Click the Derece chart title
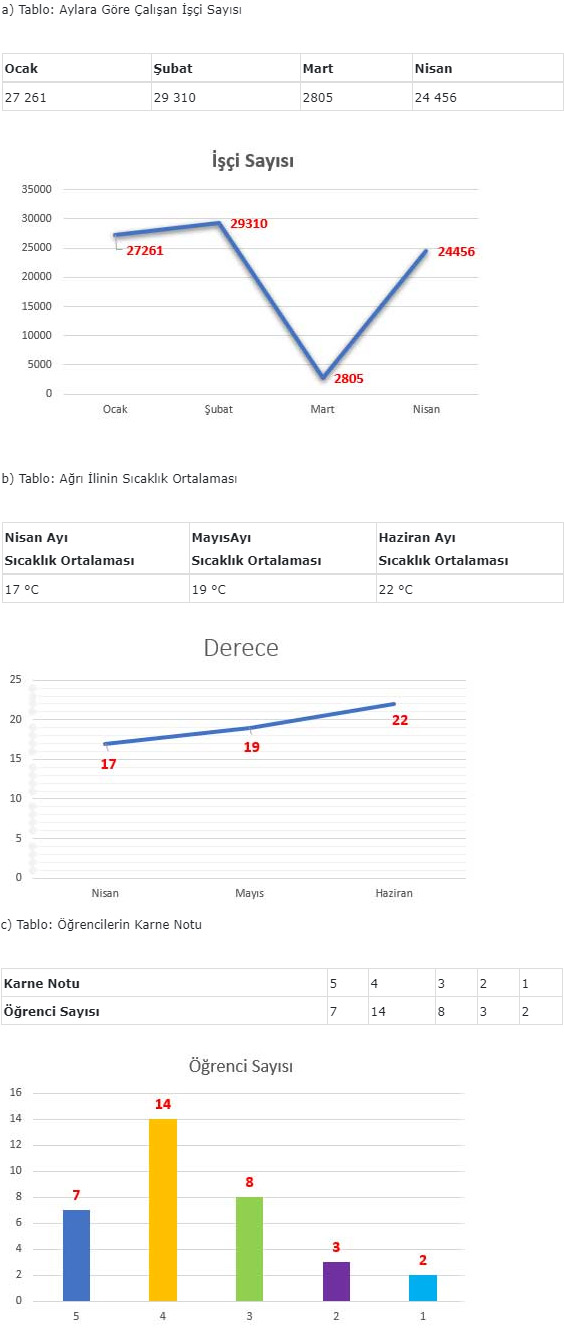 (x=241, y=648)
